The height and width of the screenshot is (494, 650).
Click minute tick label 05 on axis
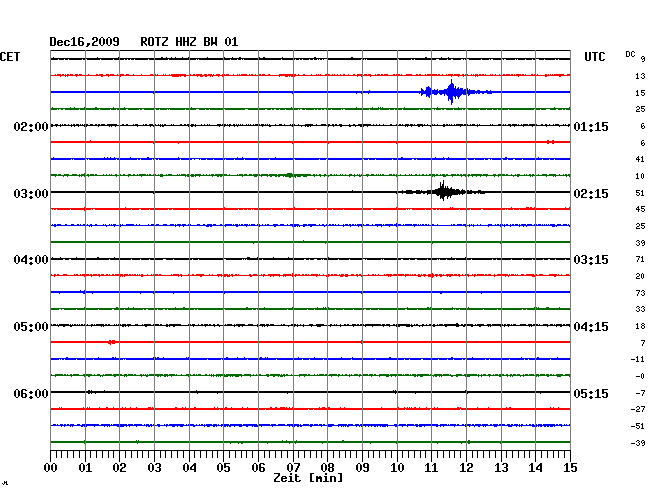tap(223, 468)
